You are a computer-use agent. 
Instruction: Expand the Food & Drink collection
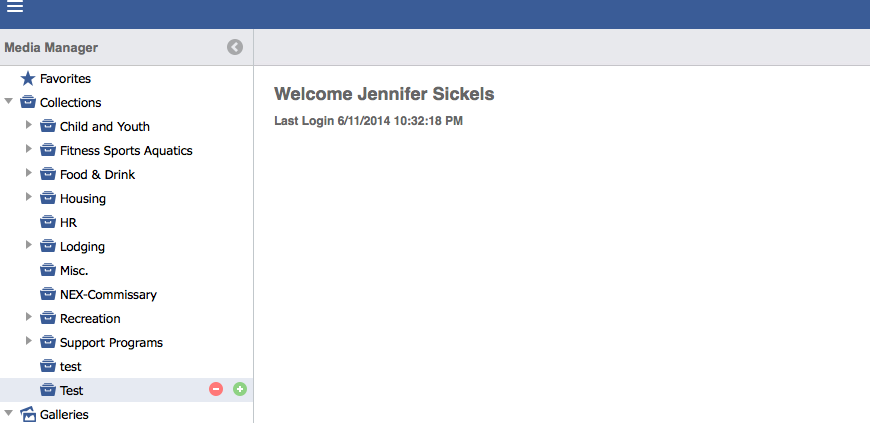pos(29,174)
